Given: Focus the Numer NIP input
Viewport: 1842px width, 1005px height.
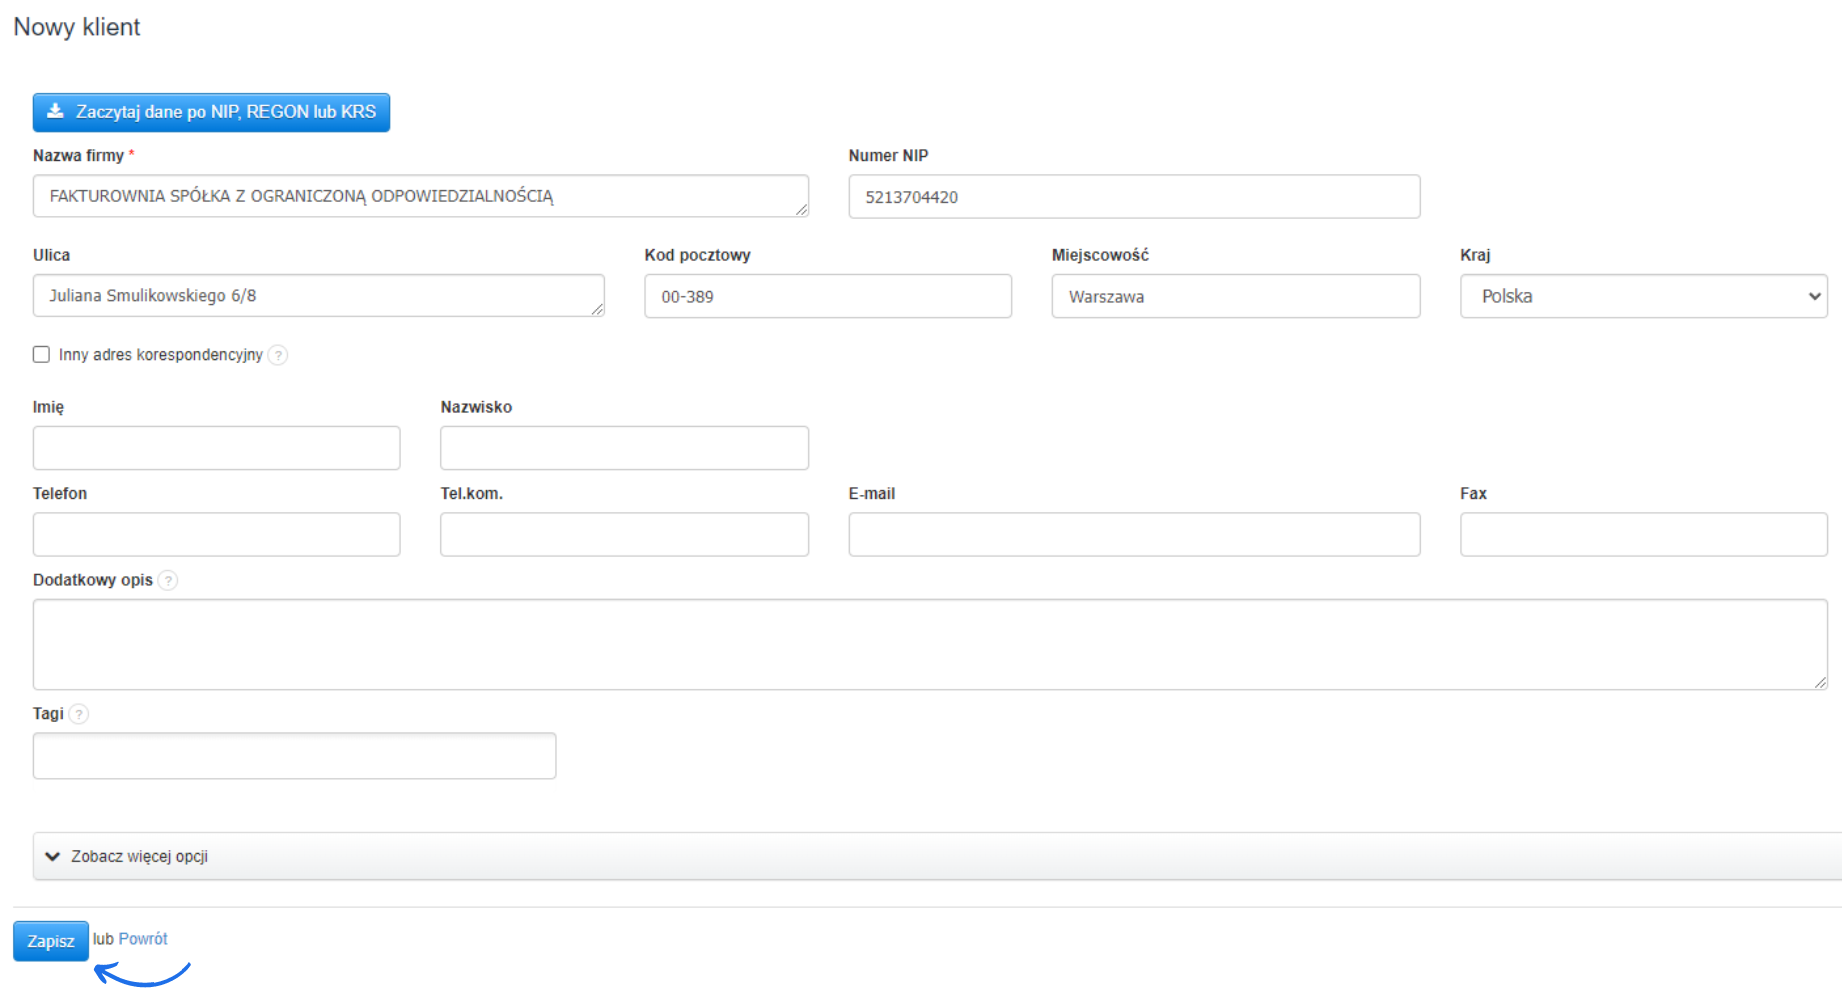Looking at the screenshot, I should [x=1133, y=197].
